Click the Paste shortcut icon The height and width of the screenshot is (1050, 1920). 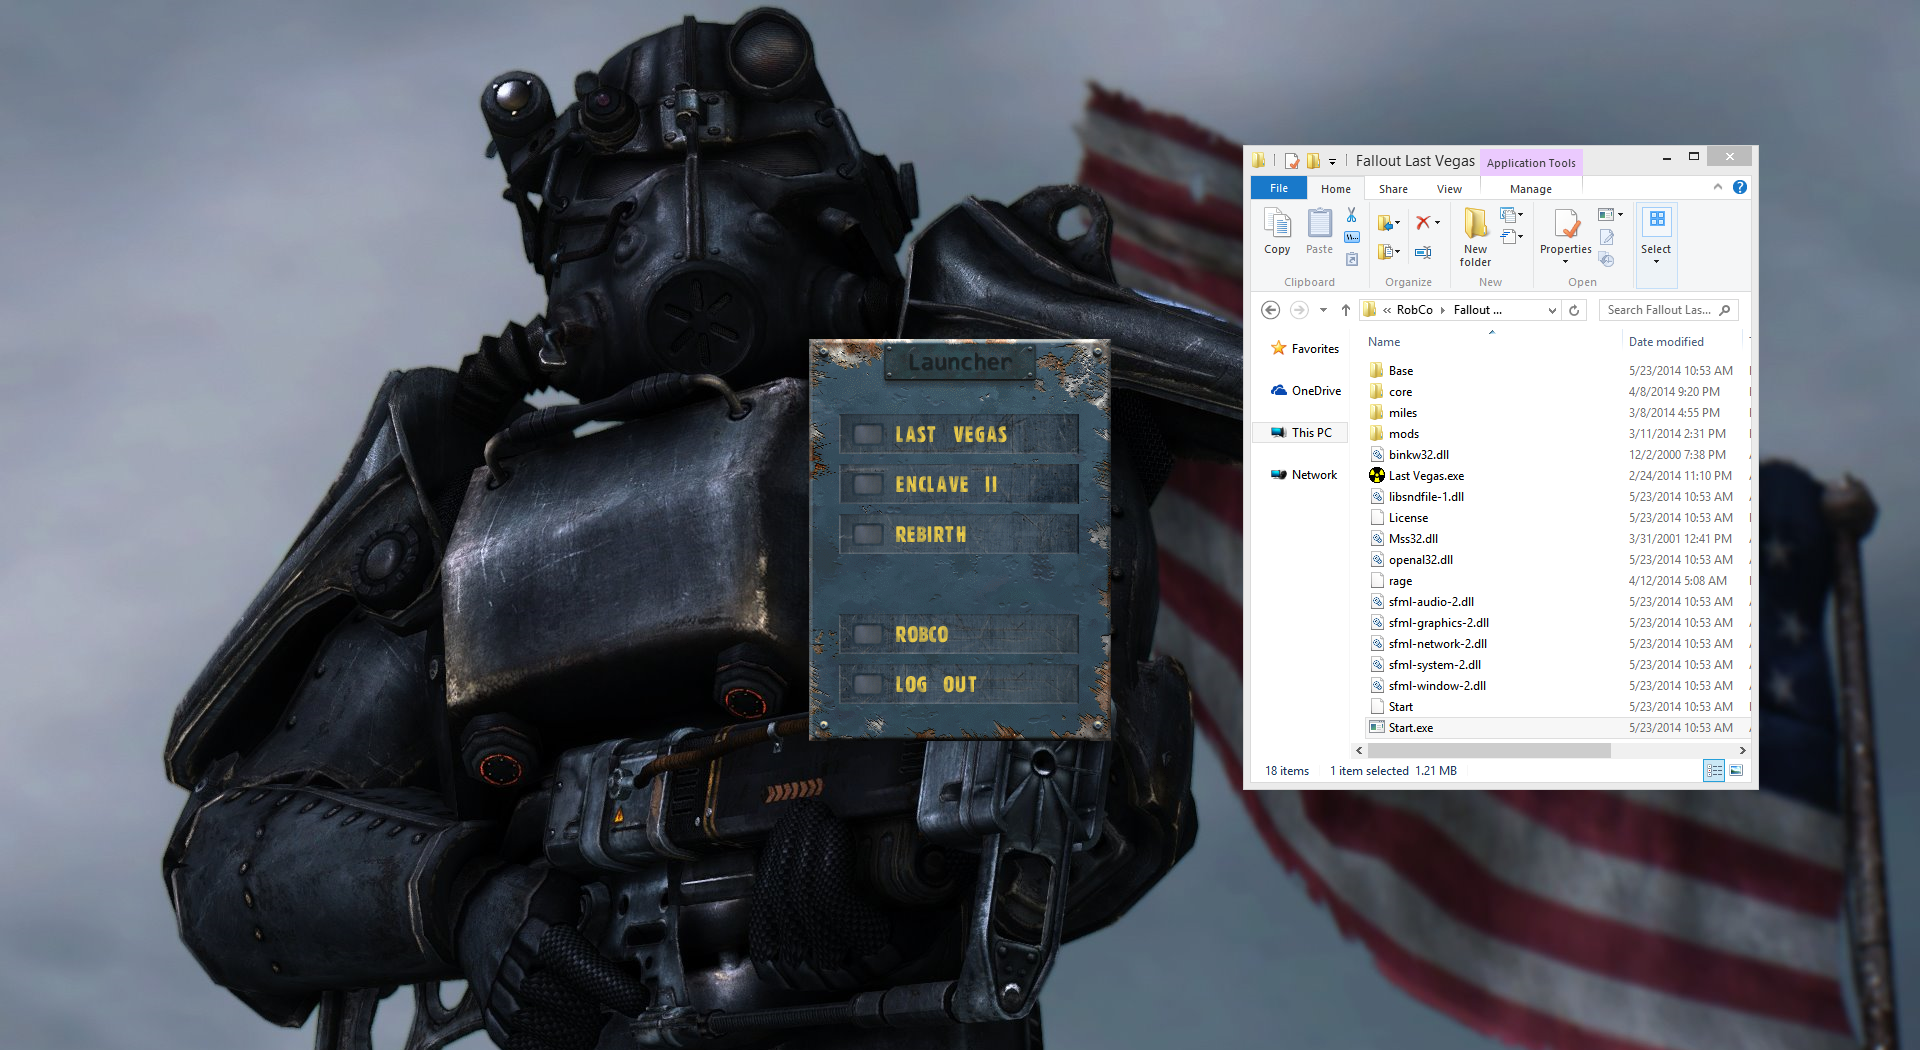coord(1351,259)
